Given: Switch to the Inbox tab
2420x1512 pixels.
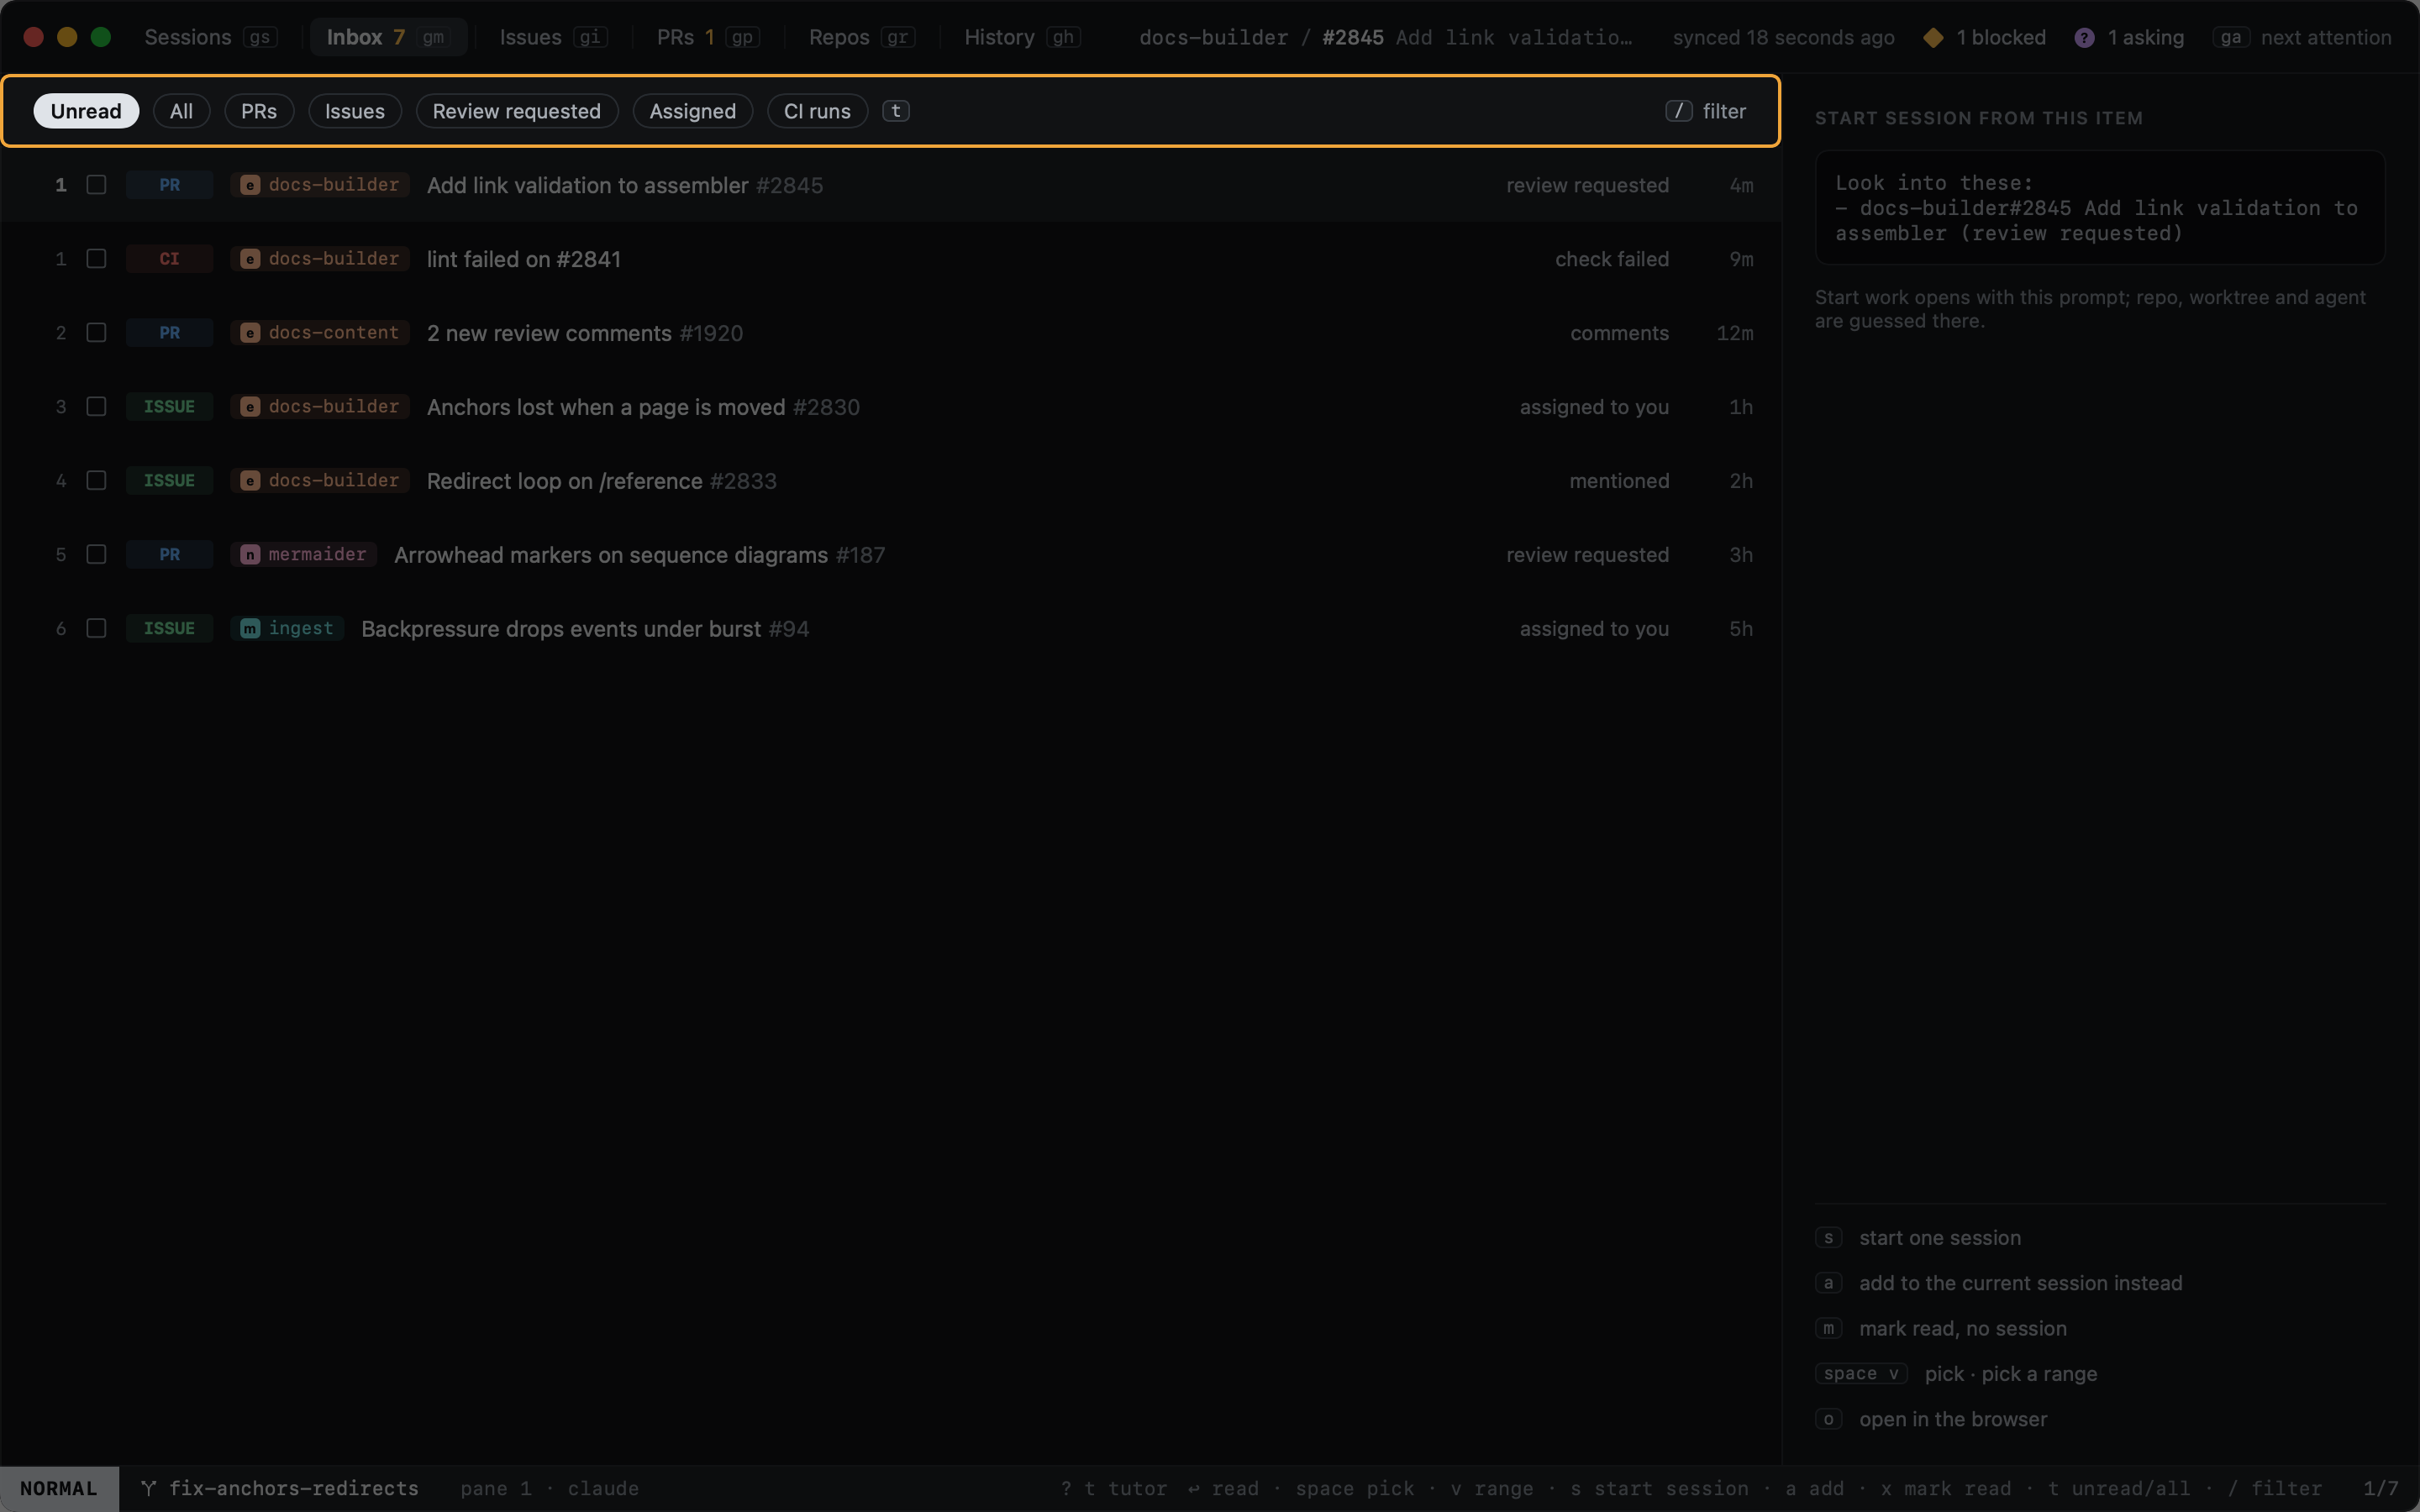Looking at the screenshot, I should coord(387,37).
